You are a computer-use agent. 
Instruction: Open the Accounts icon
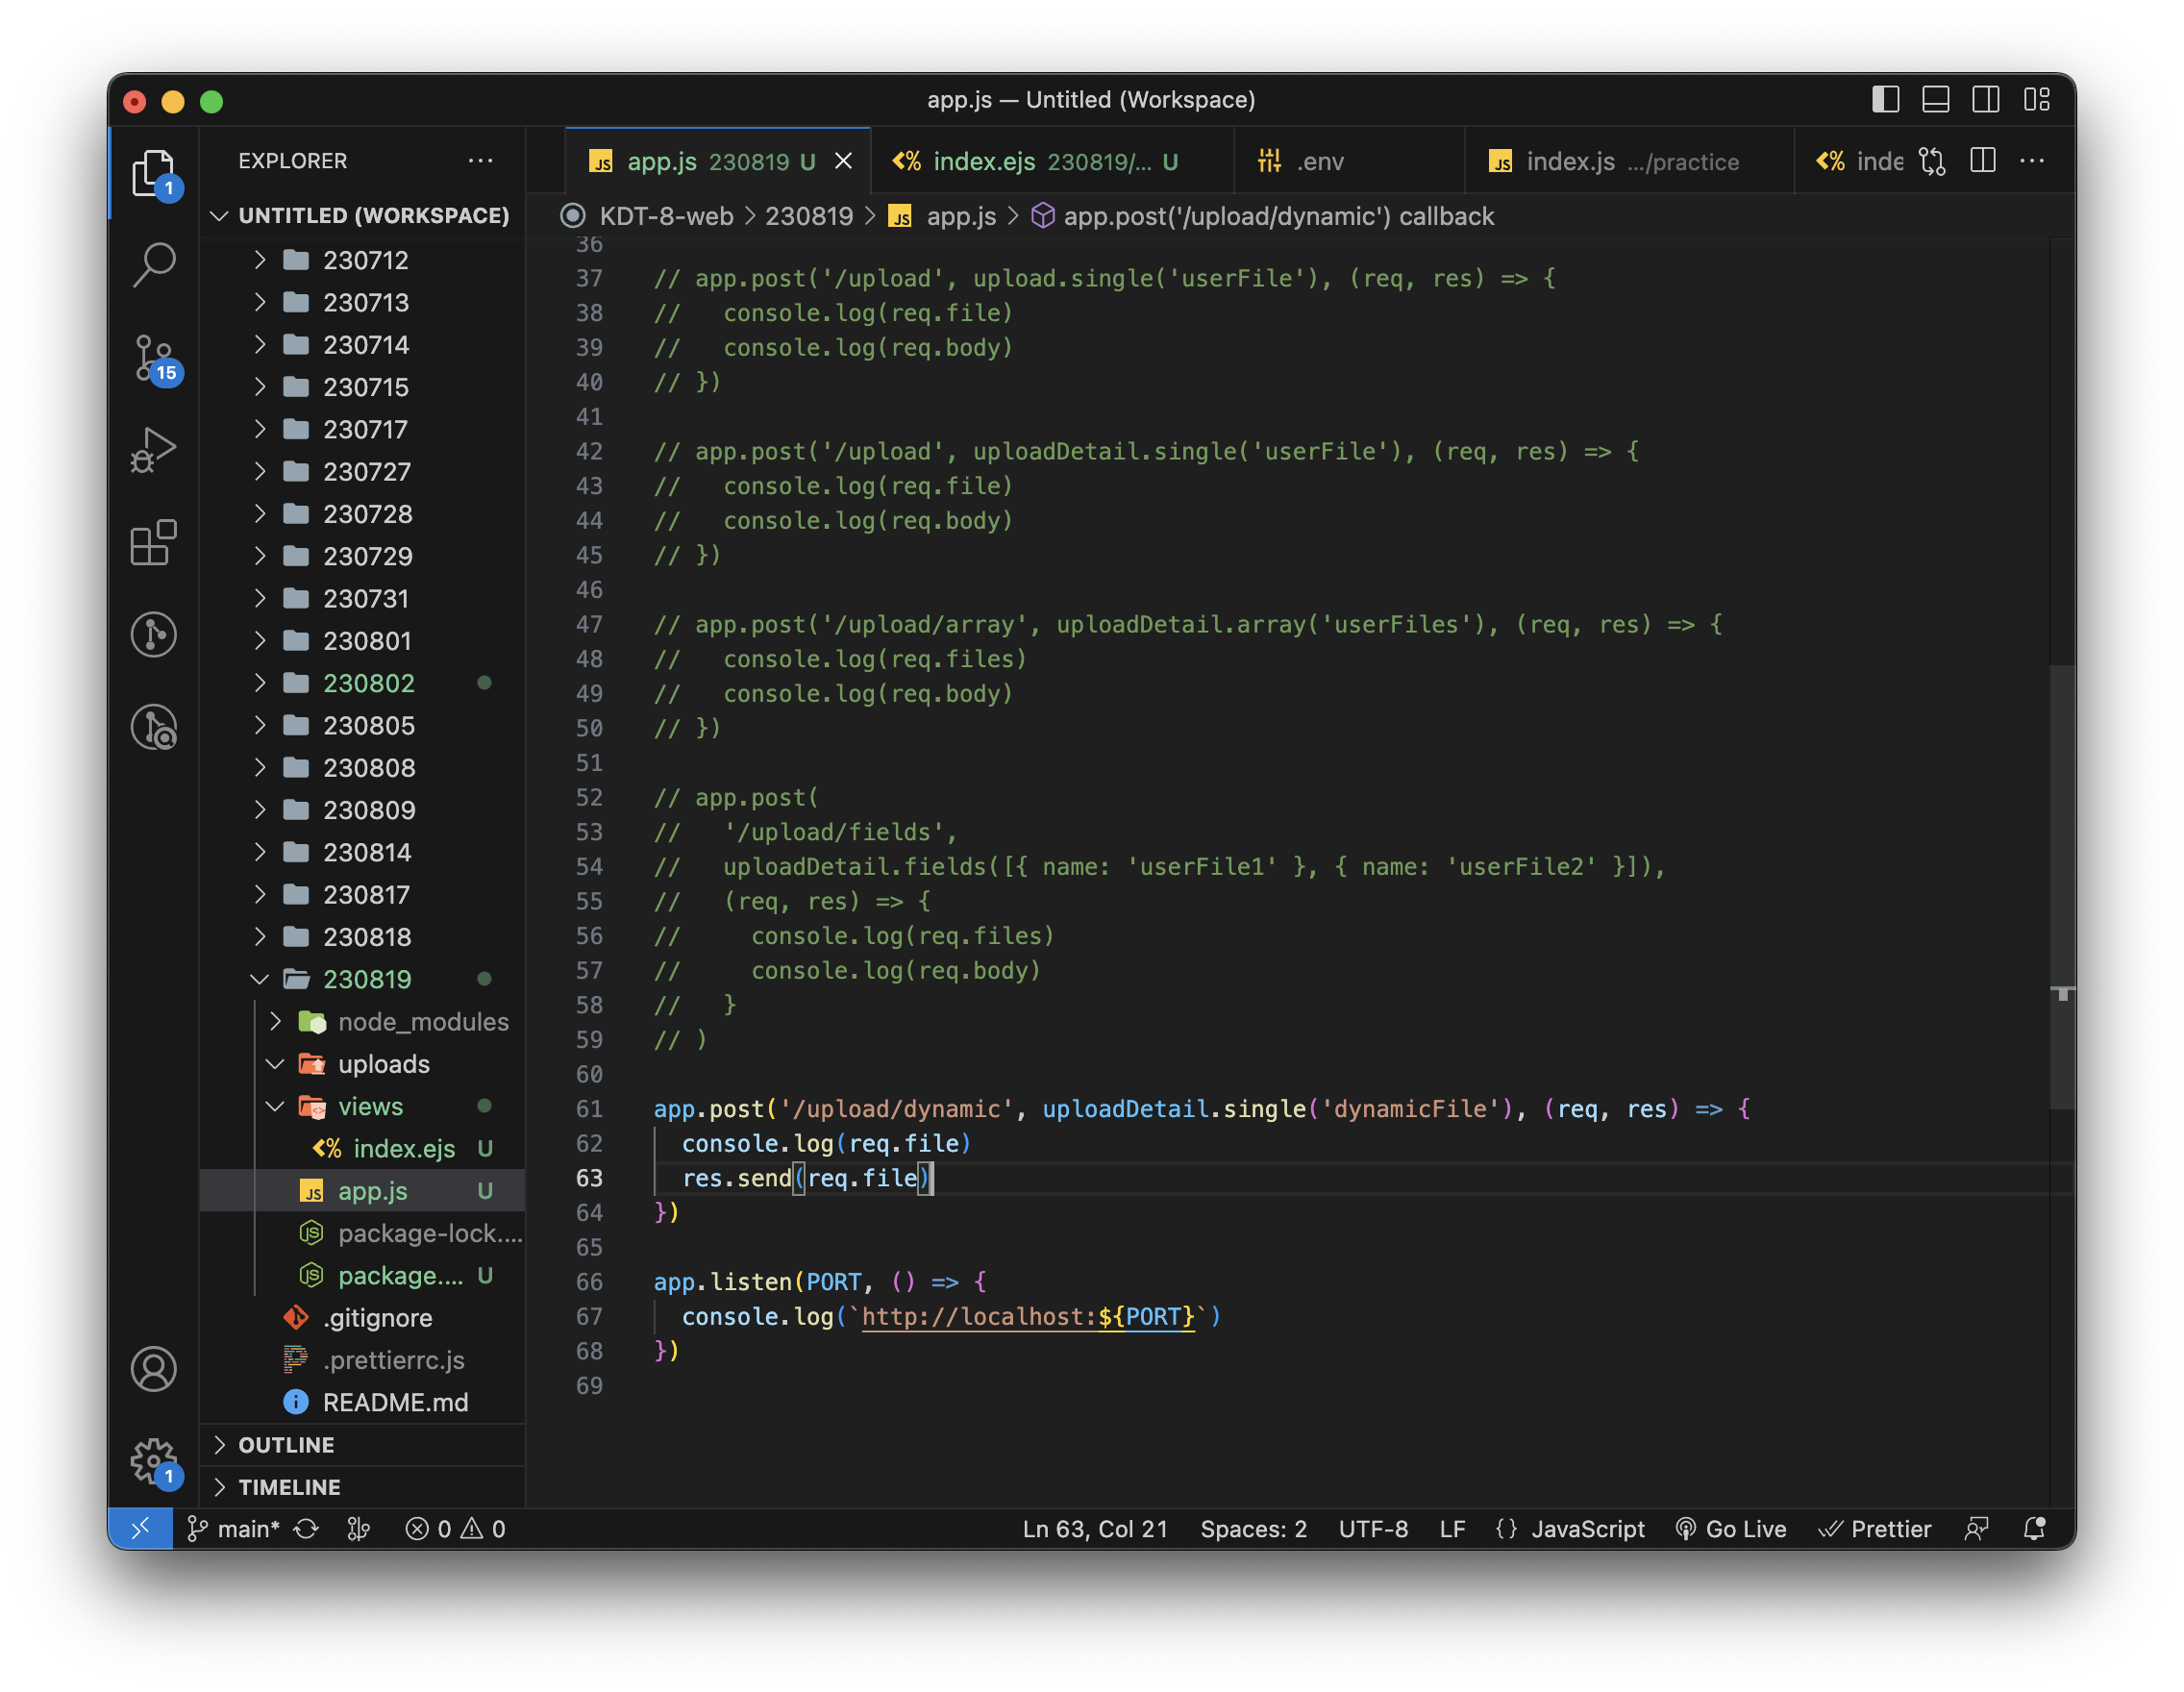(x=153, y=1369)
